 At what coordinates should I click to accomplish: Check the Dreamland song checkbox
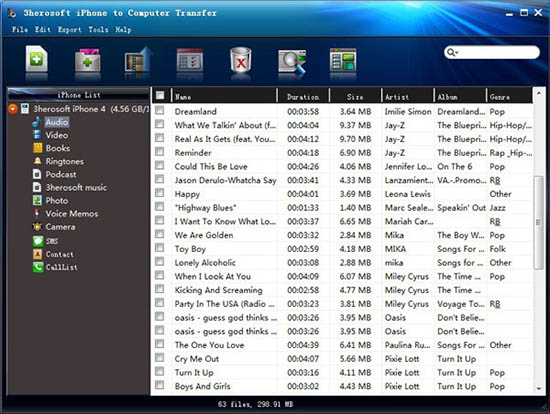pos(160,111)
